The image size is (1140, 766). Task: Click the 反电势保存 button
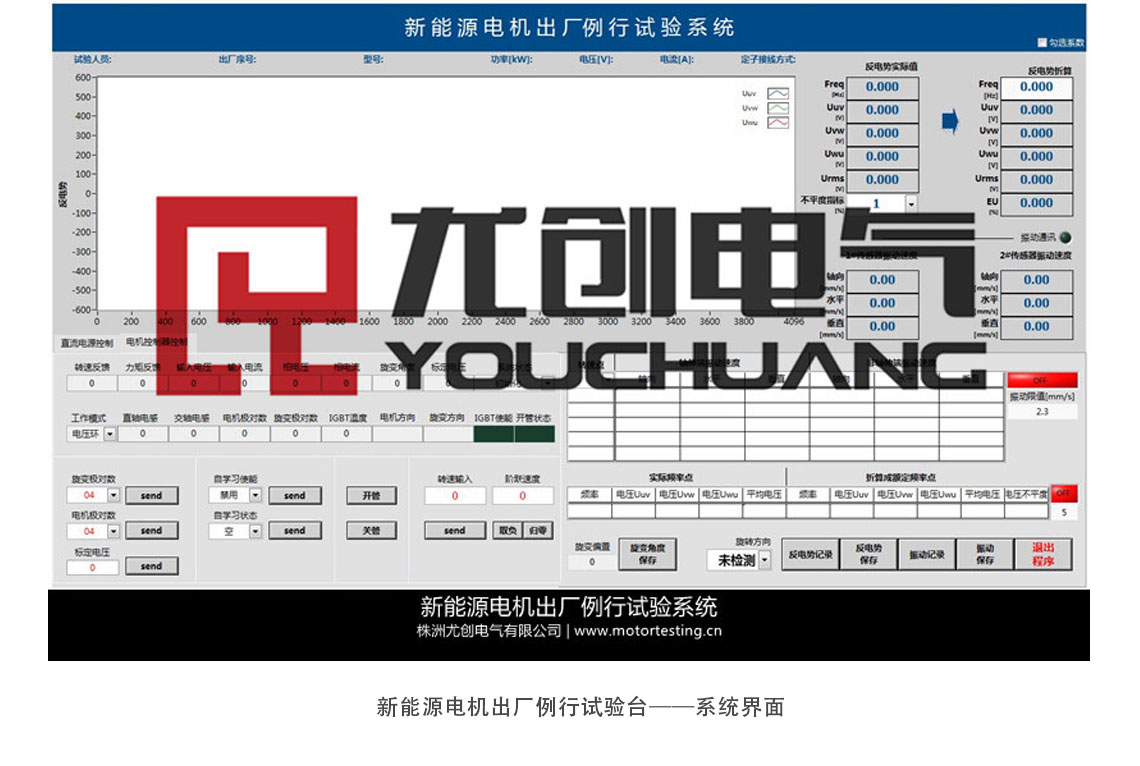point(868,555)
